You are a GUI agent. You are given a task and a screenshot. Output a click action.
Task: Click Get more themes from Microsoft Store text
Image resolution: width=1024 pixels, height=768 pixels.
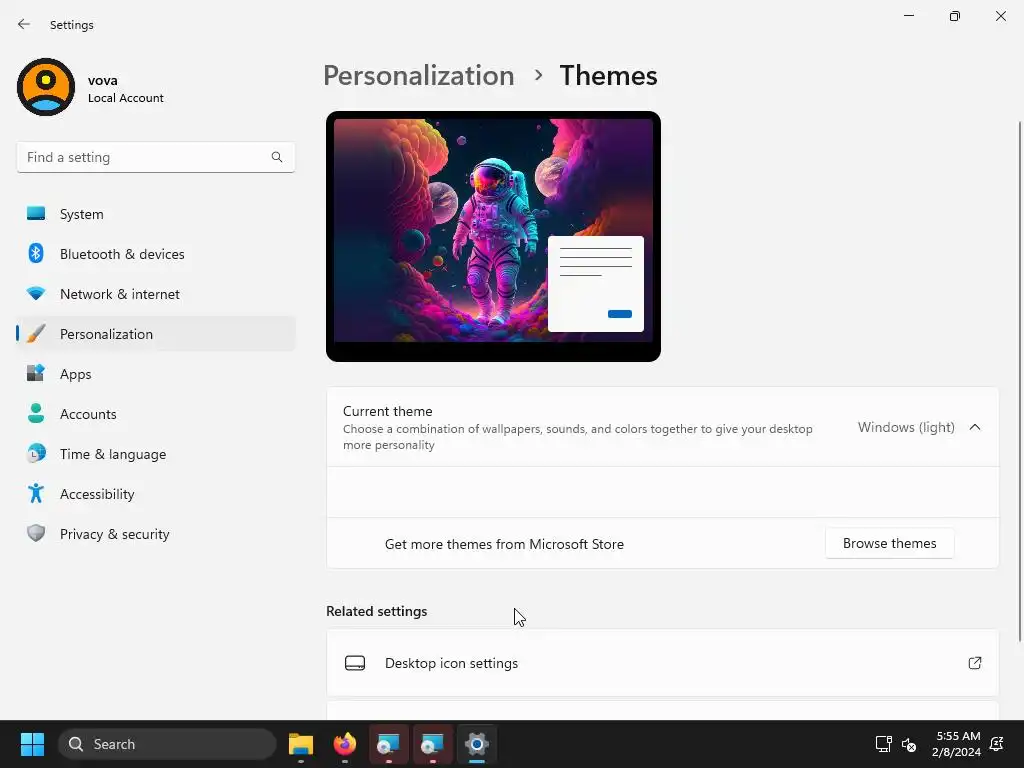click(504, 544)
